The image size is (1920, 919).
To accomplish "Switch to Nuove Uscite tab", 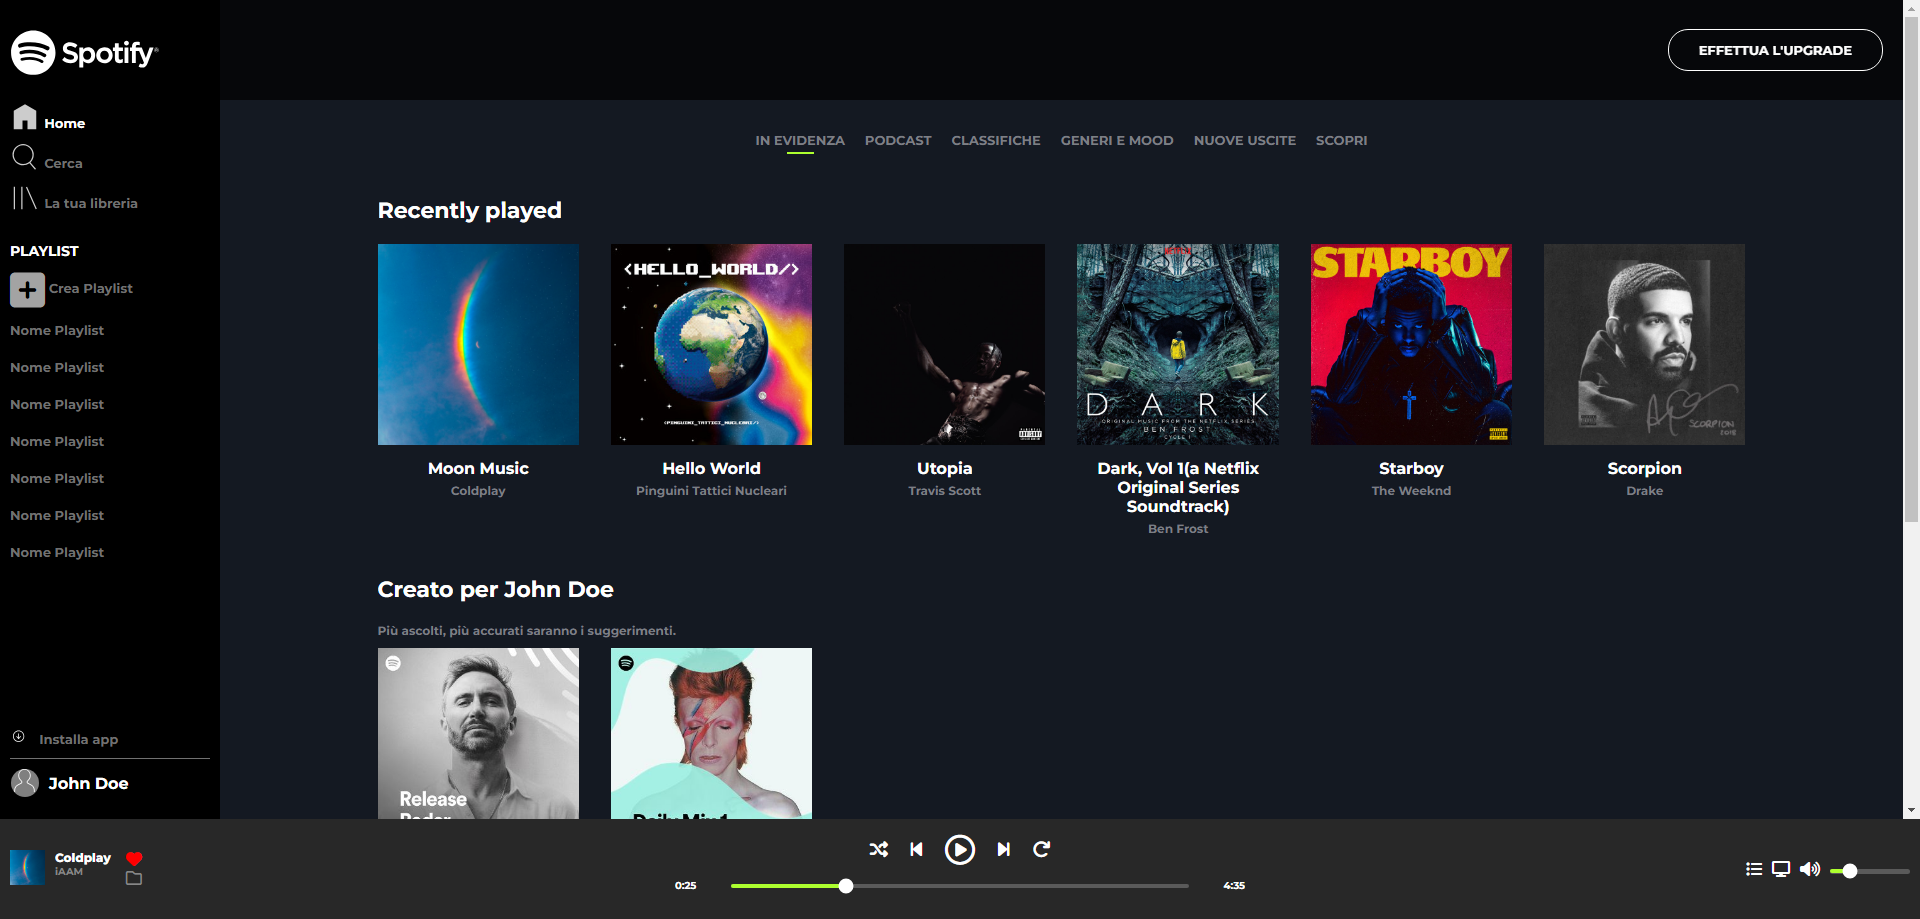I will 1245,141.
